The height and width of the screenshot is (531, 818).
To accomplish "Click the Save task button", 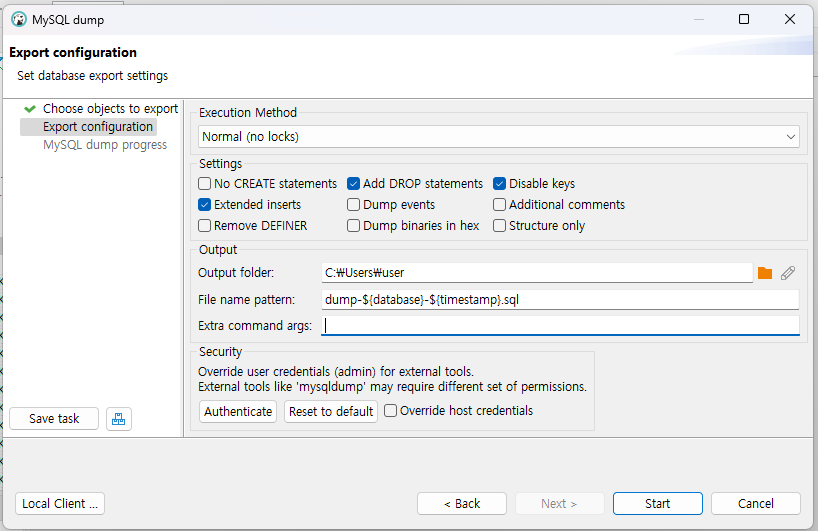I will (x=54, y=419).
